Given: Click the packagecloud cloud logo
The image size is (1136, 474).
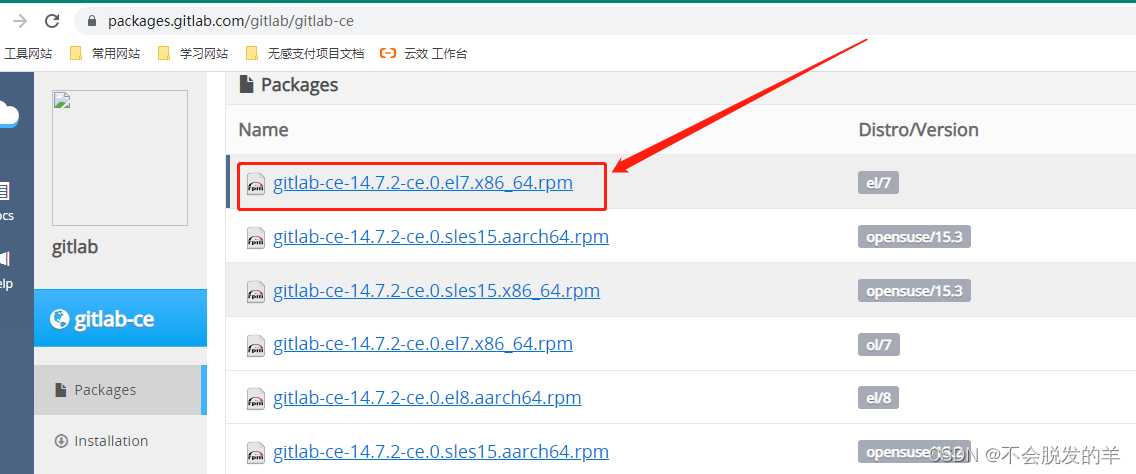Looking at the screenshot, I should [x=8, y=115].
